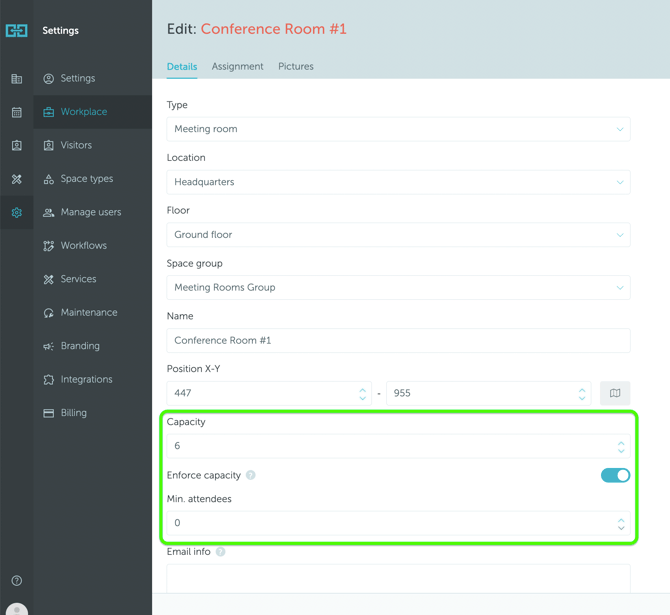Open Manage users in sidebar
Screen dimensions: 670x615
[90, 212]
